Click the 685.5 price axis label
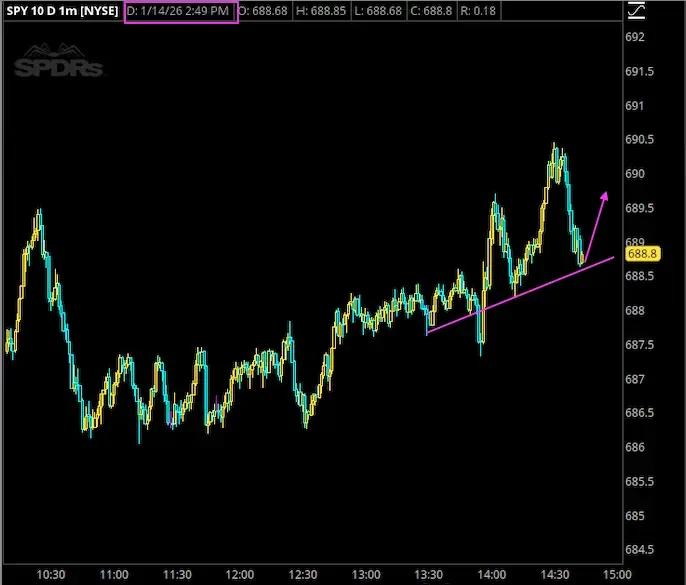686x585 pixels. (x=639, y=481)
